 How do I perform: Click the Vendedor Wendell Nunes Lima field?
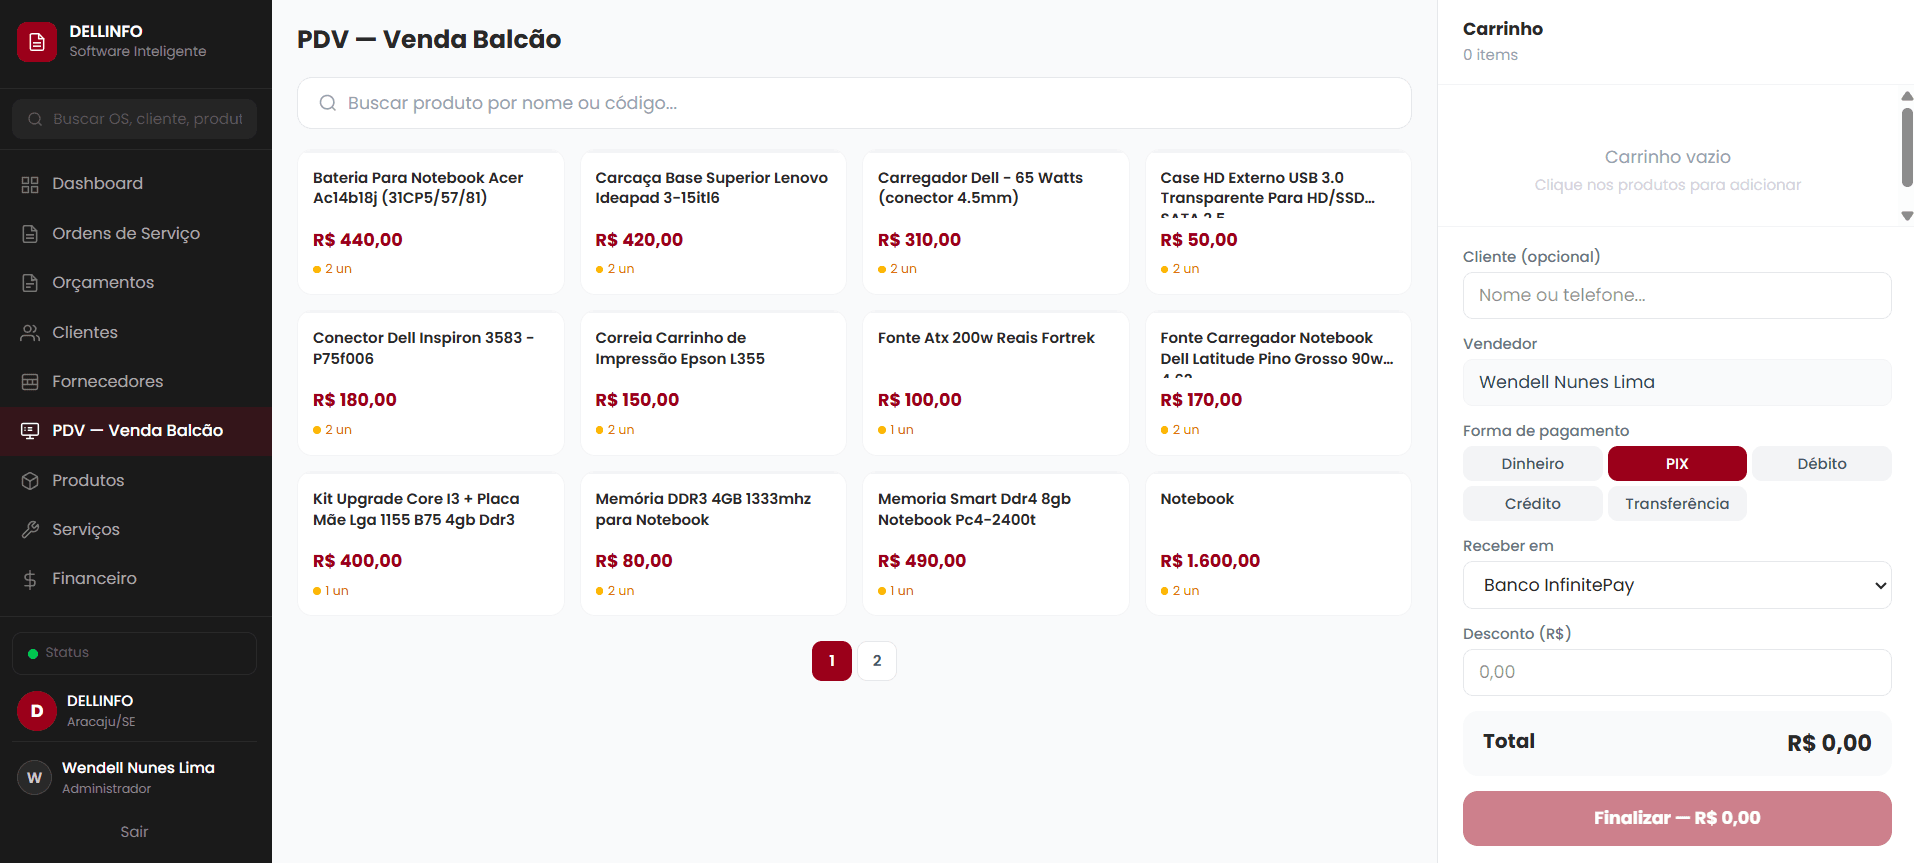point(1677,383)
